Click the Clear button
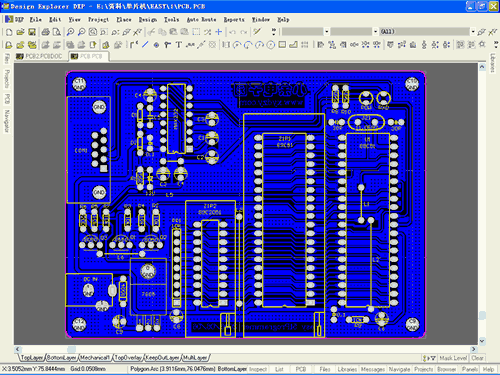This screenshot has height=375, width=500. coord(477,358)
